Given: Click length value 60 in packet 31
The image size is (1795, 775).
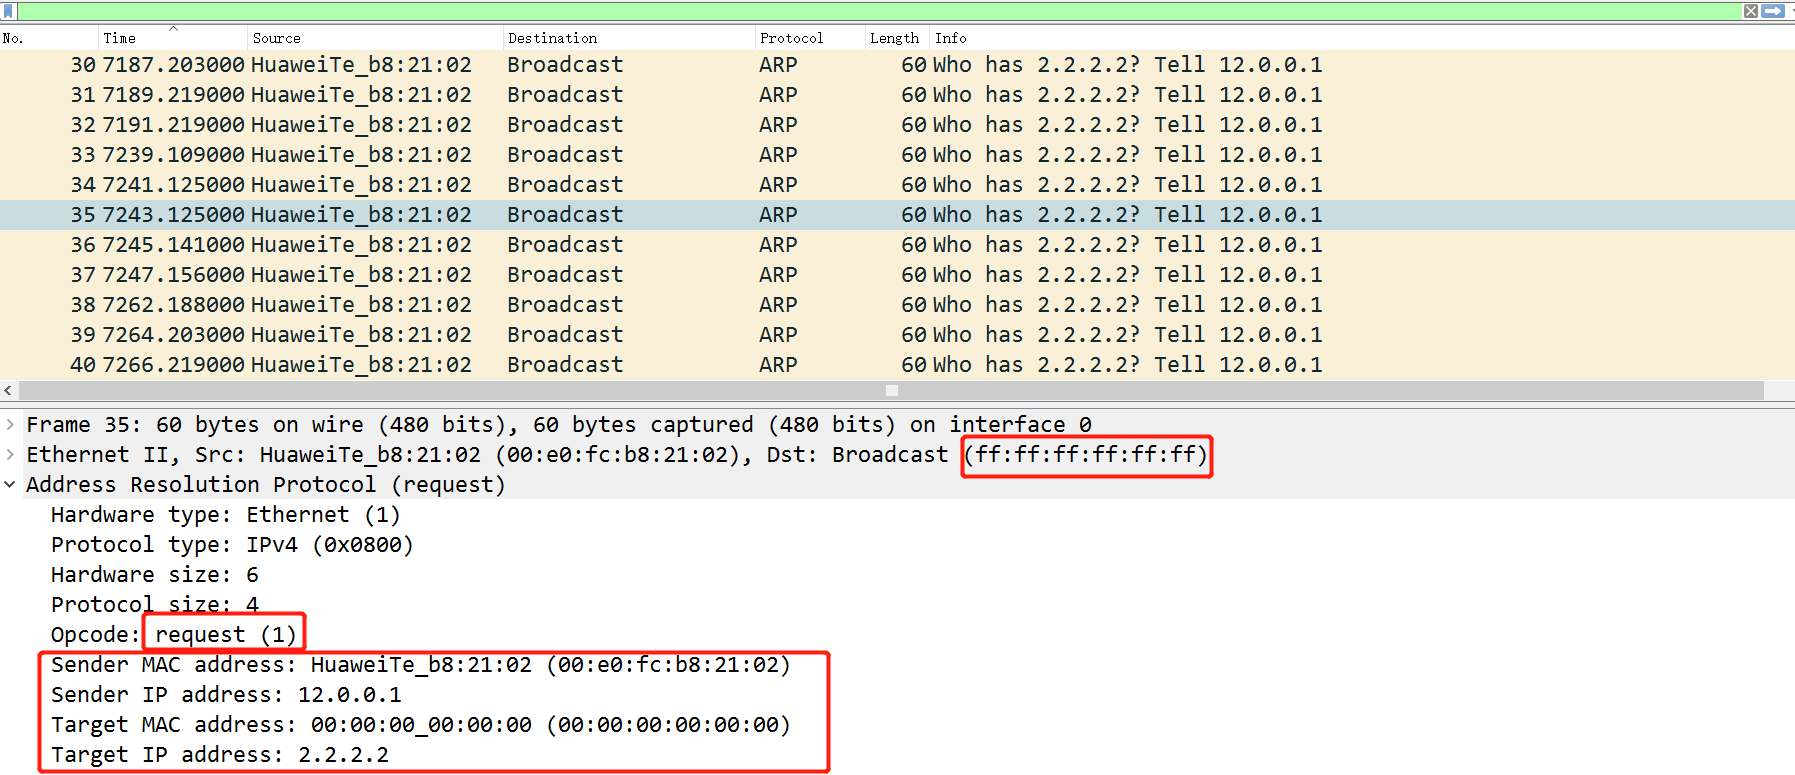Looking at the screenshot, I should [914, 95].
